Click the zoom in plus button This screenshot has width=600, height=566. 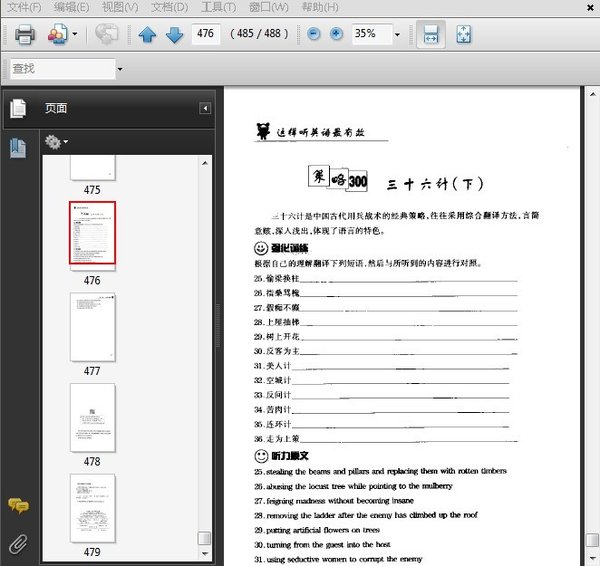[336, 34]
